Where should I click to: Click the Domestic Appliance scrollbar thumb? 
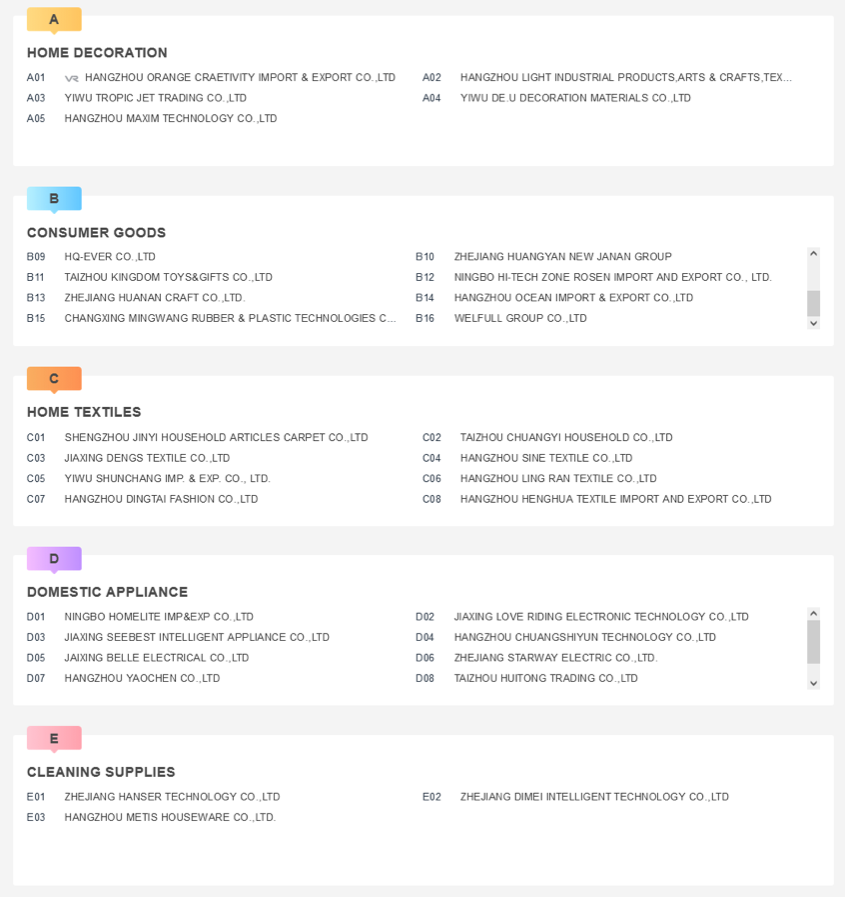[814, 642]
